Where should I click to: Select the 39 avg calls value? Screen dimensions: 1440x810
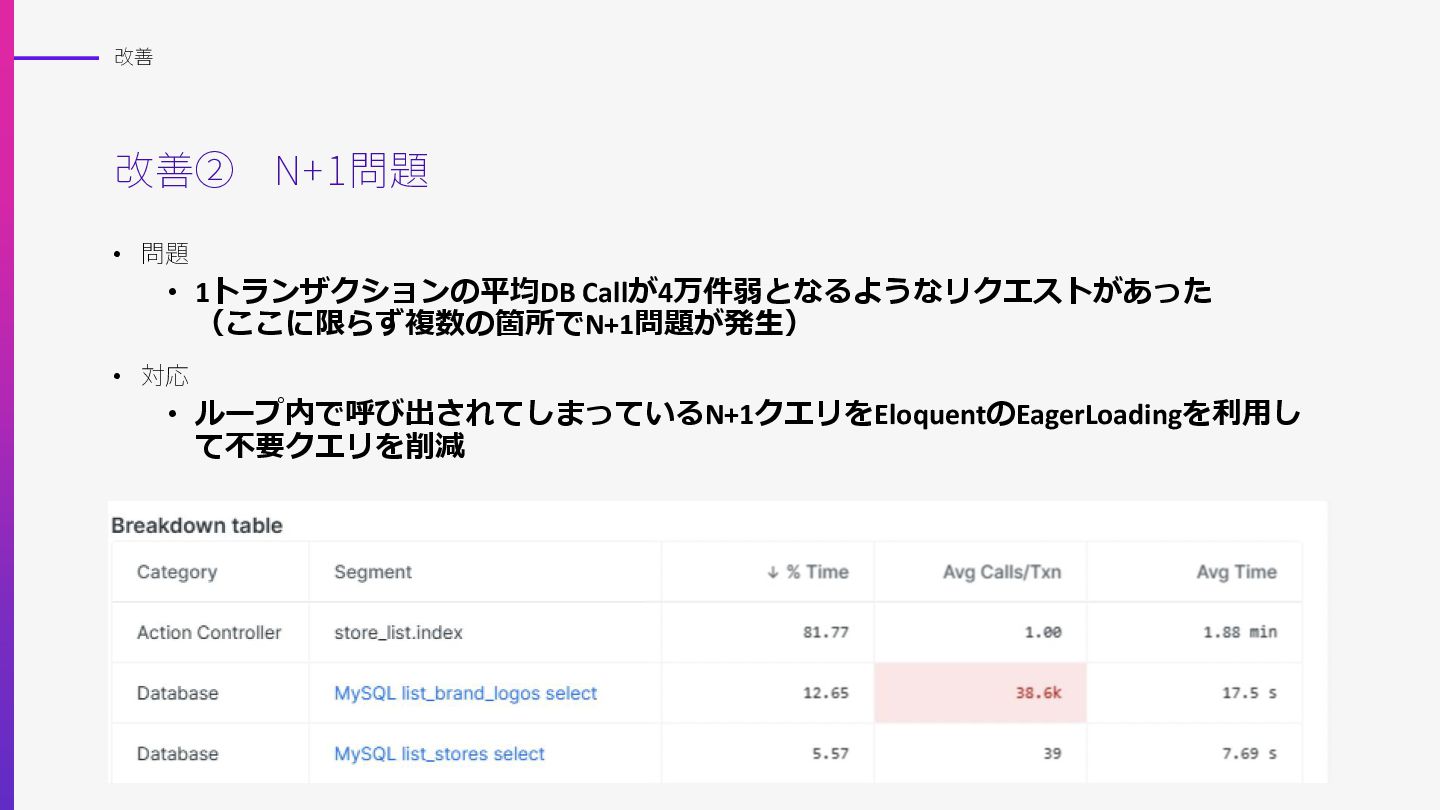(x=1052, y=754)
